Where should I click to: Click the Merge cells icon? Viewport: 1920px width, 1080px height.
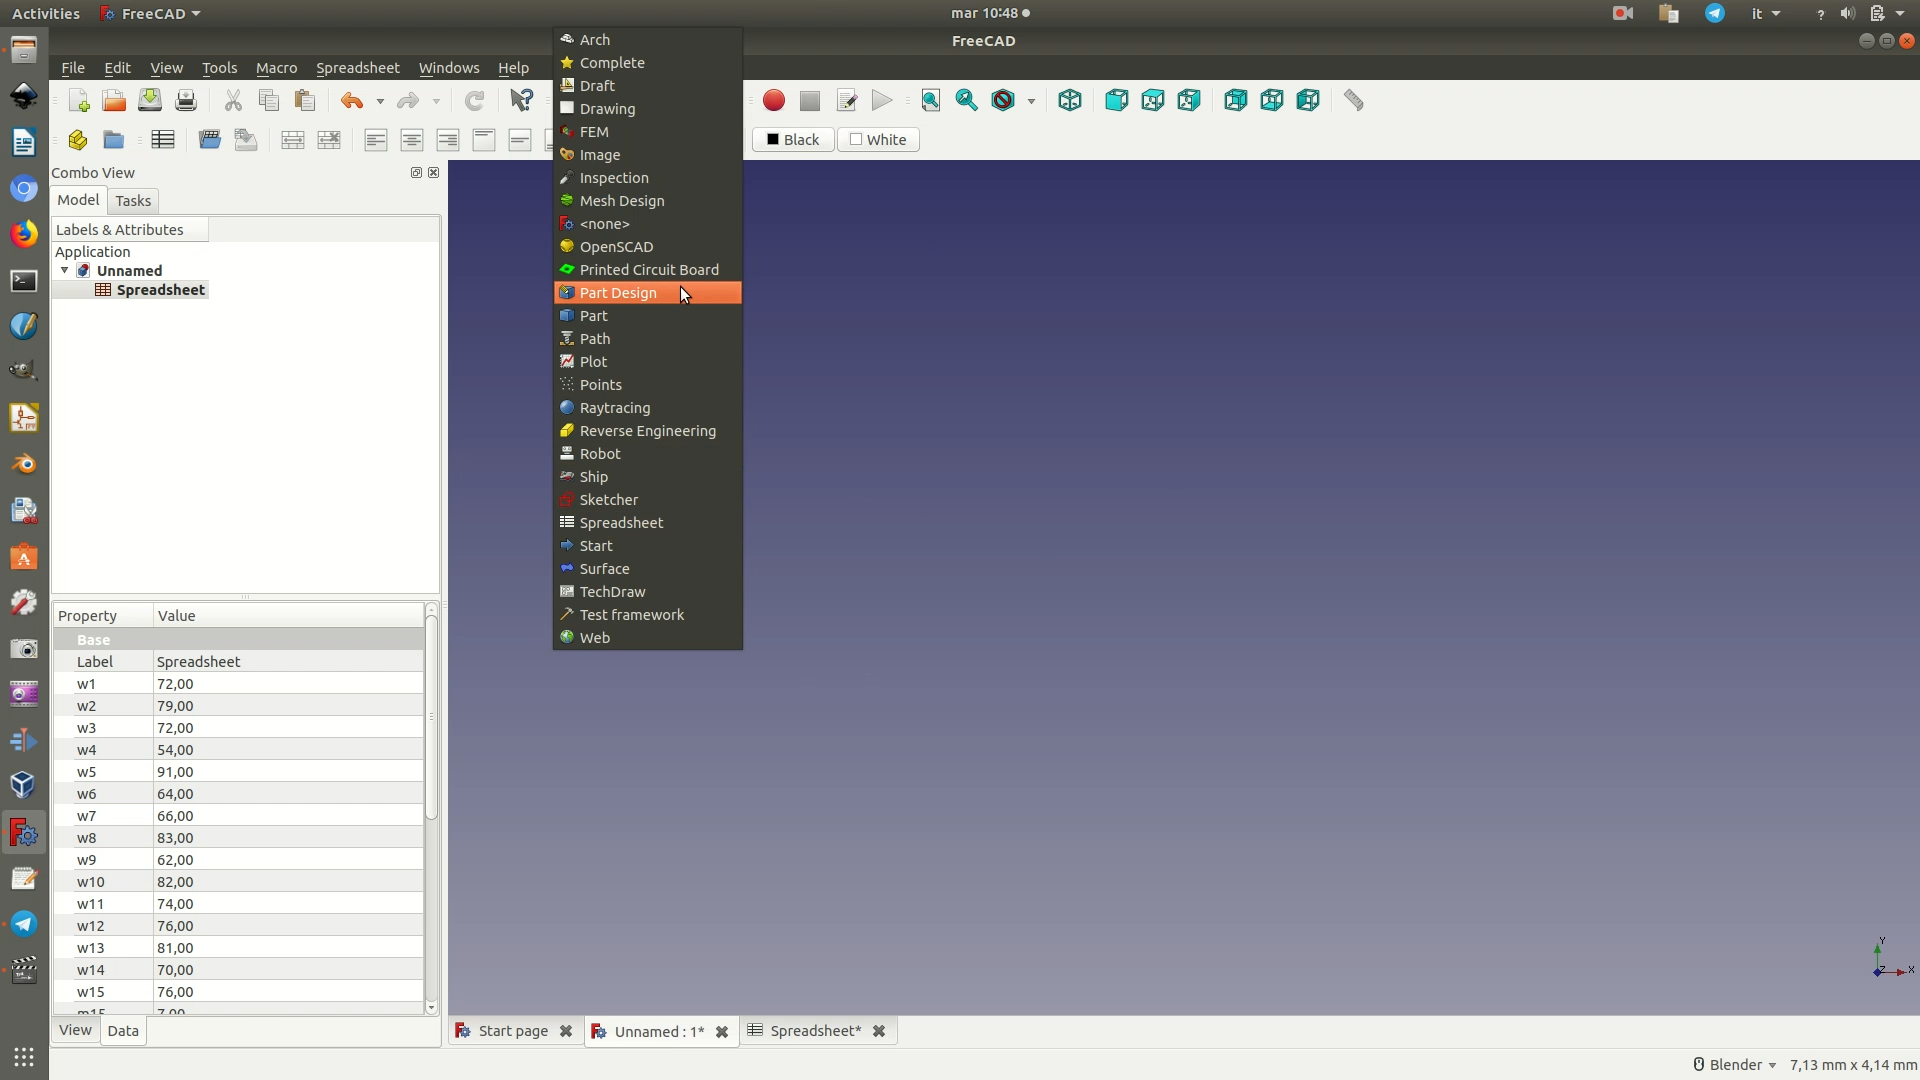[293, 140]
